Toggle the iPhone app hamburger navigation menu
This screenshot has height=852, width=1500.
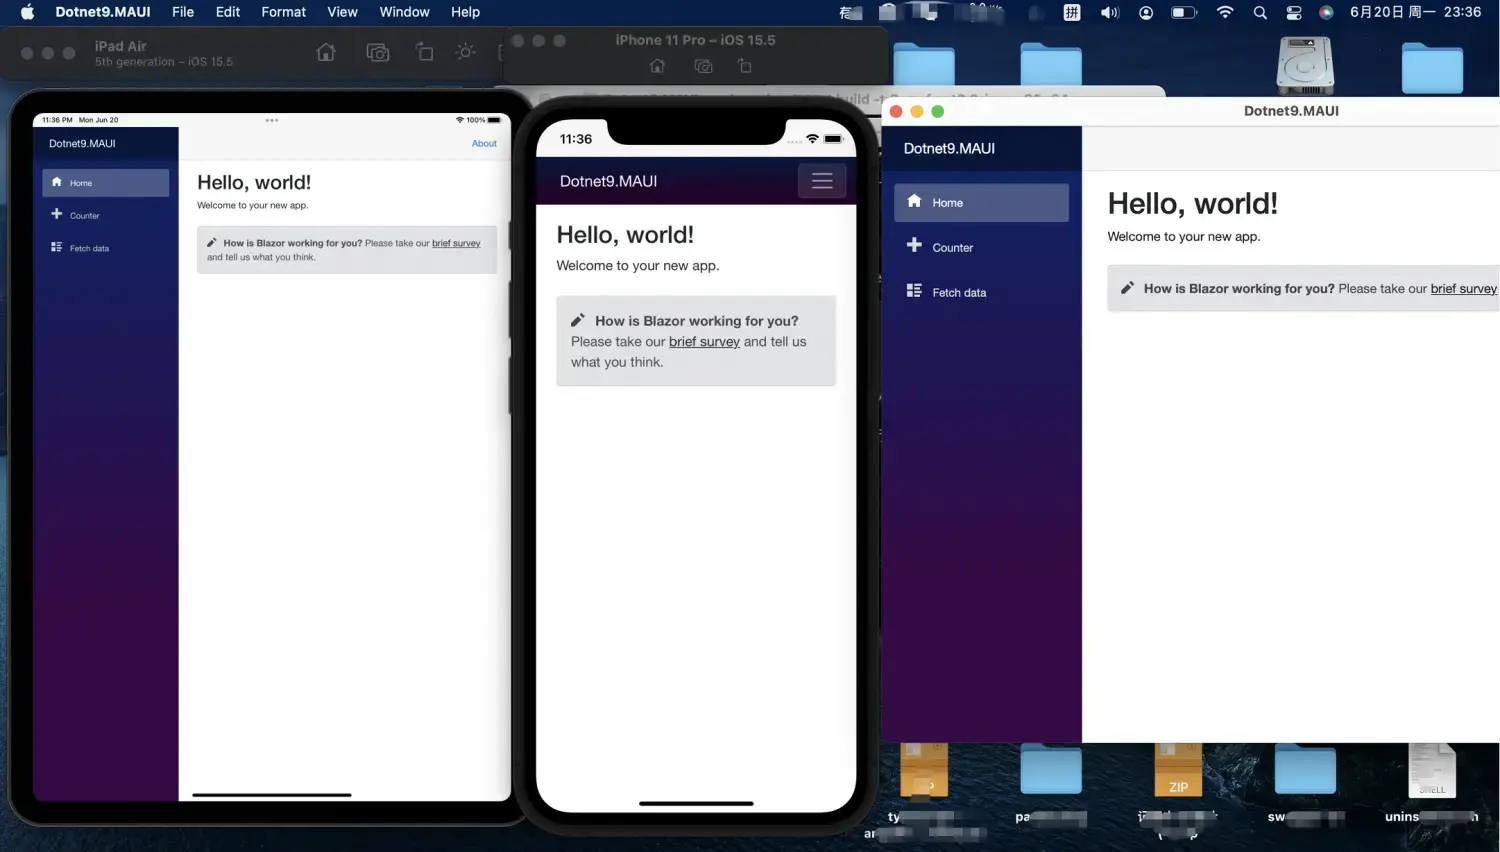822,181
